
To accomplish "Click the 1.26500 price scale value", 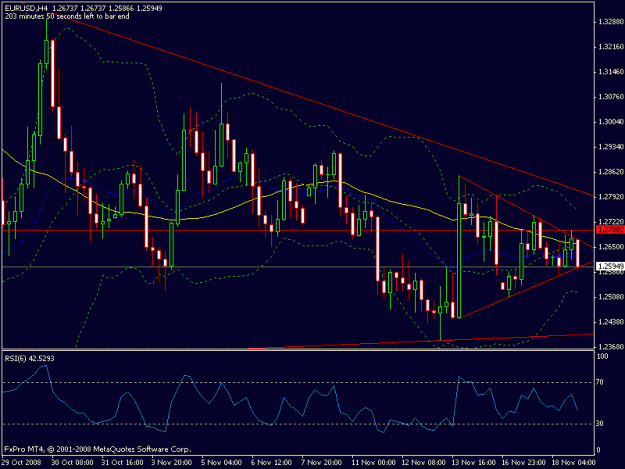I will point(611,247).
